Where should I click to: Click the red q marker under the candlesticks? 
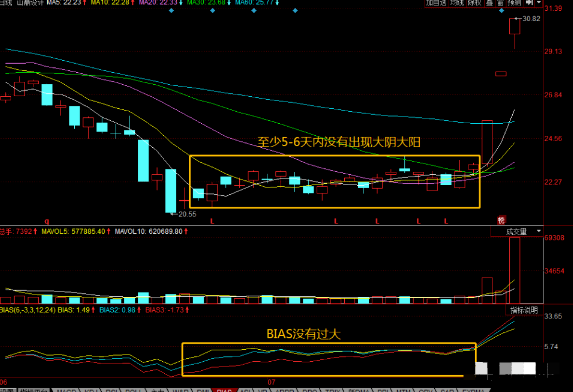[47, 221]
